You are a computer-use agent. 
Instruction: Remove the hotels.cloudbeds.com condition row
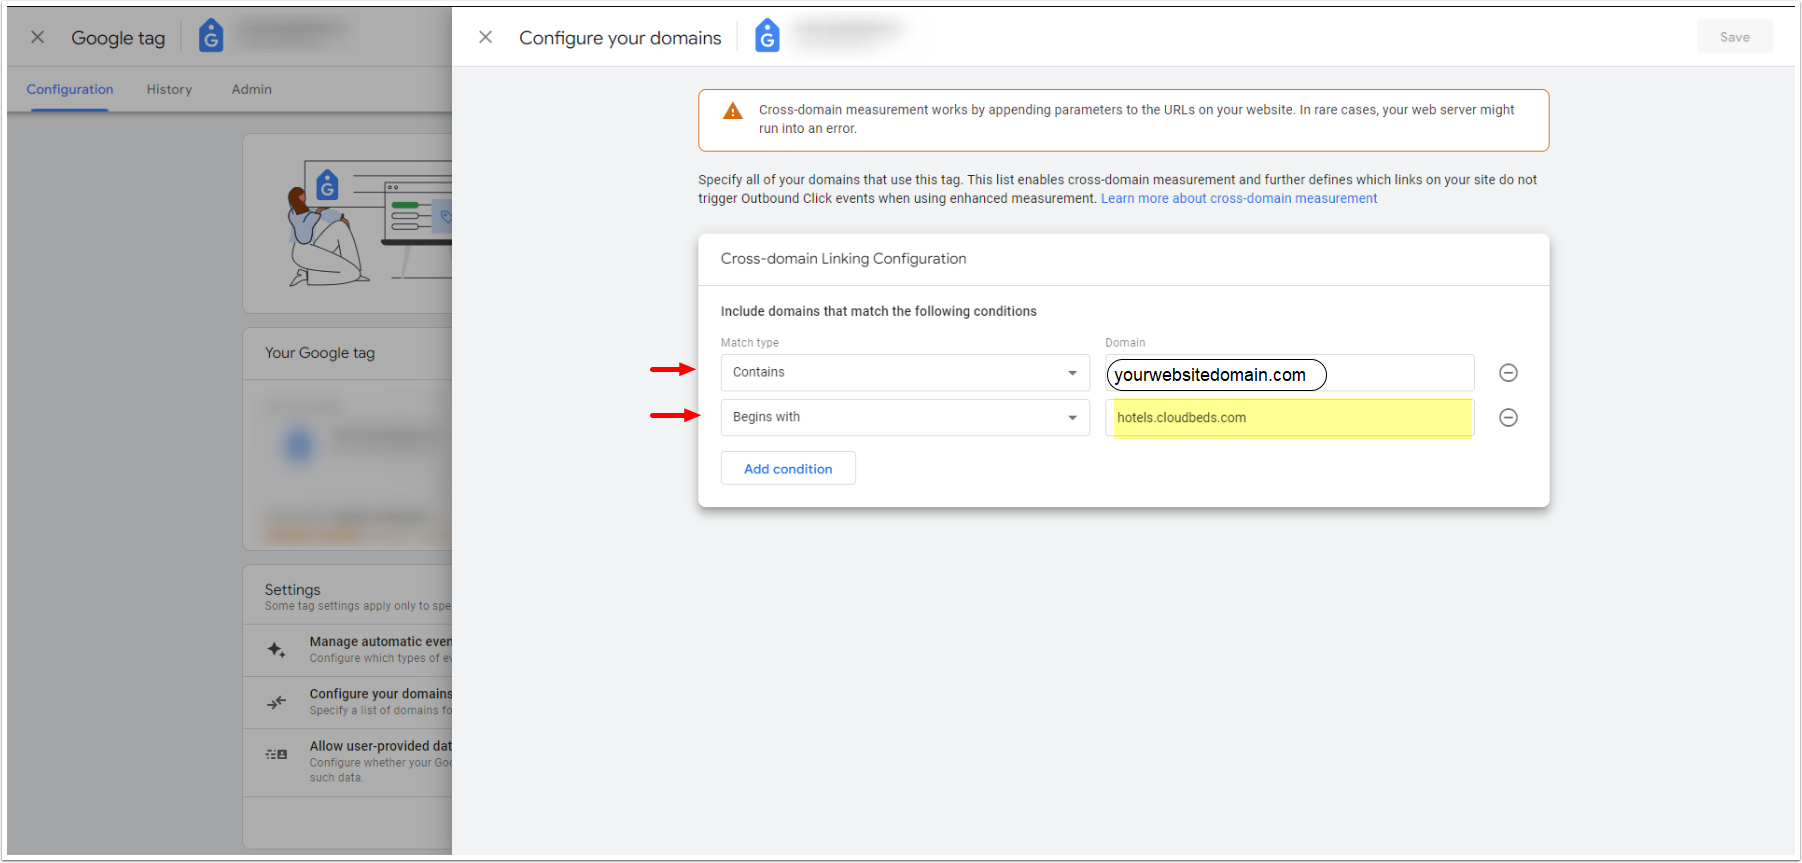click(1508, 418)
